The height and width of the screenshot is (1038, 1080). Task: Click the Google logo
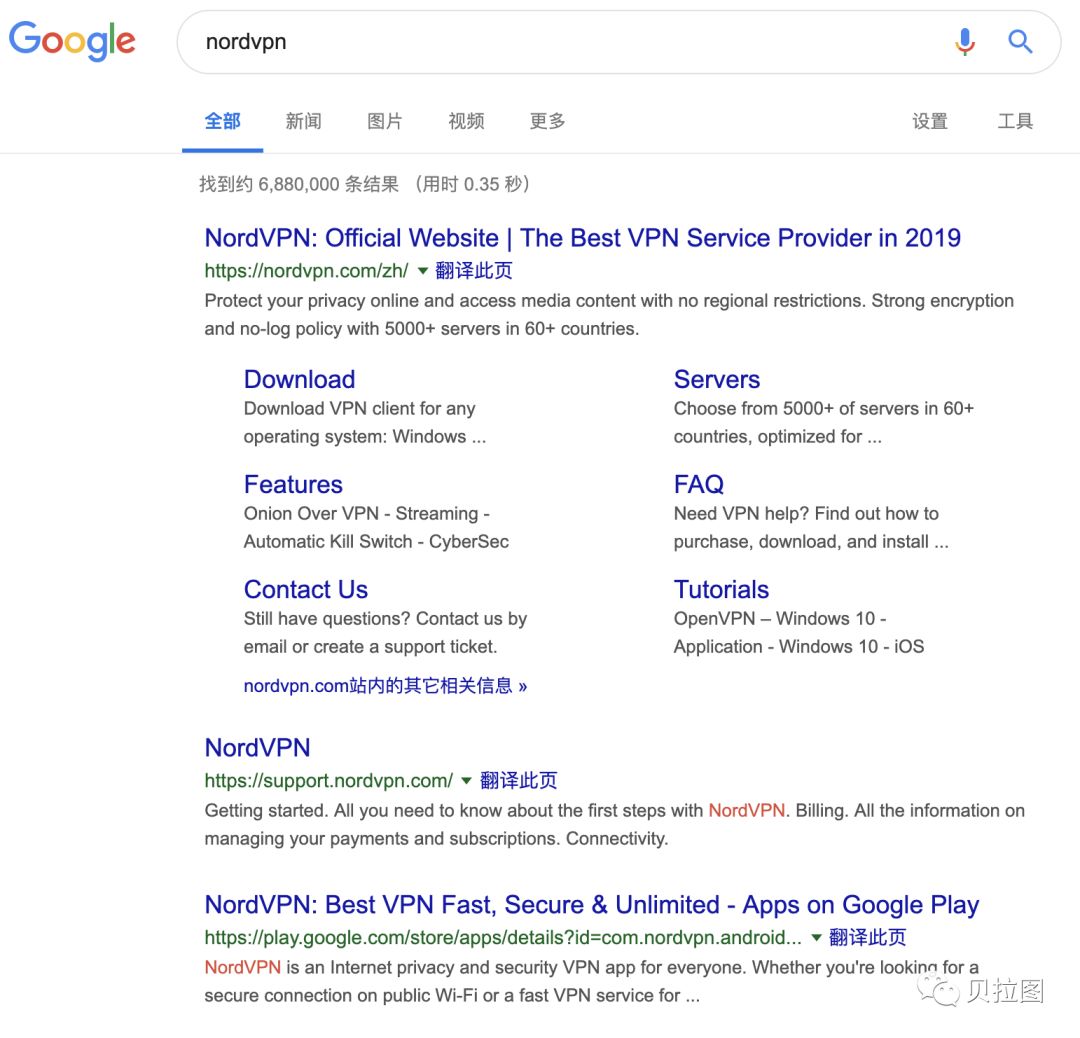[x=72, y=41]
